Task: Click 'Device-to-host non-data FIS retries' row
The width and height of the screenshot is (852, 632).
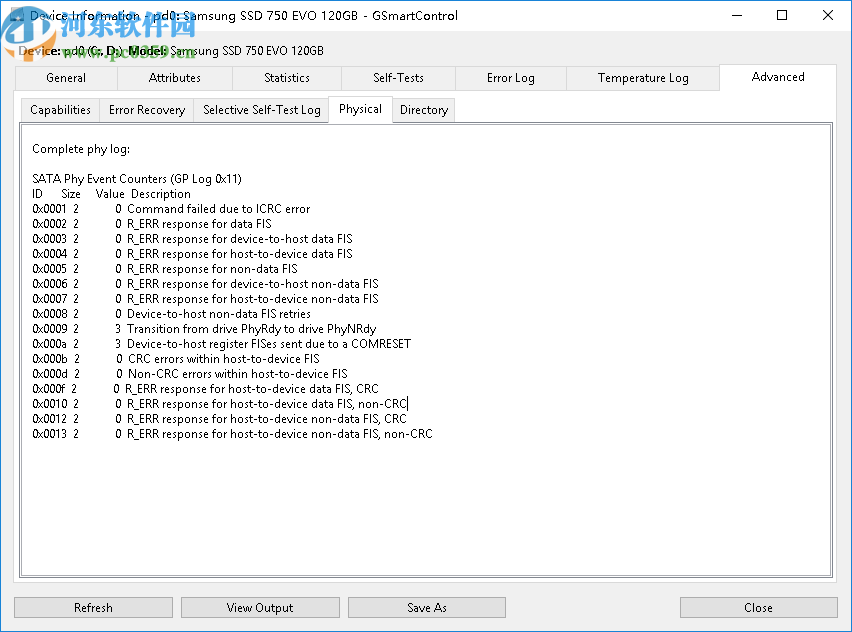Action: [171, 314]
